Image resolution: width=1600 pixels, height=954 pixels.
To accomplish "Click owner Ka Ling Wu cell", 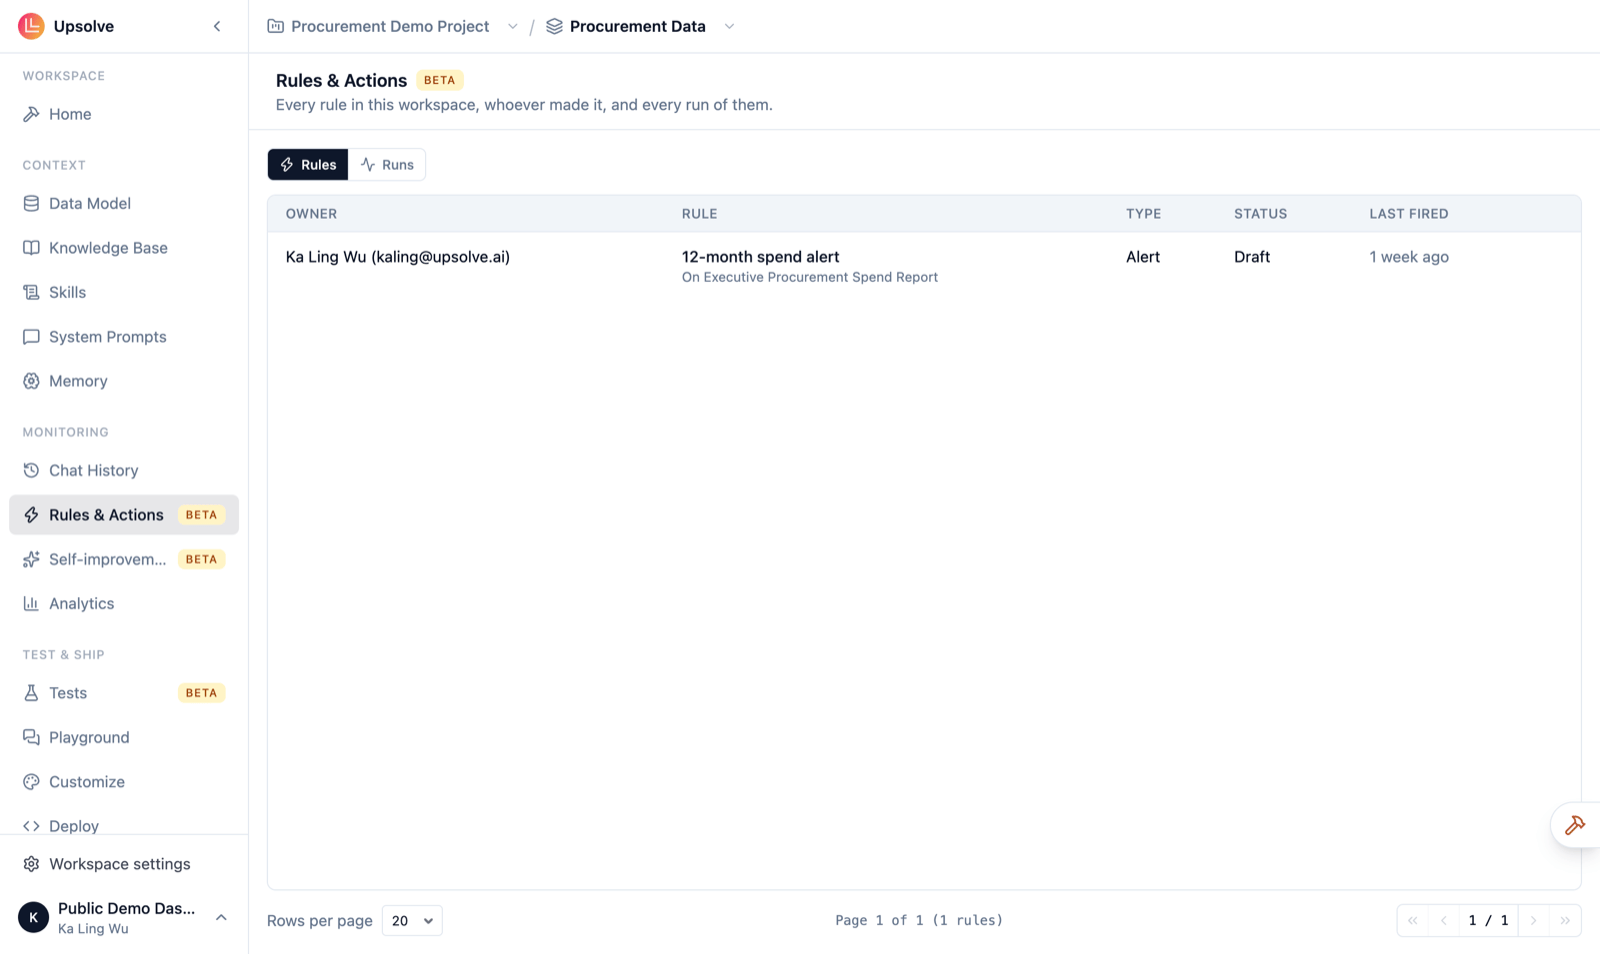I will tap(398, 257).
